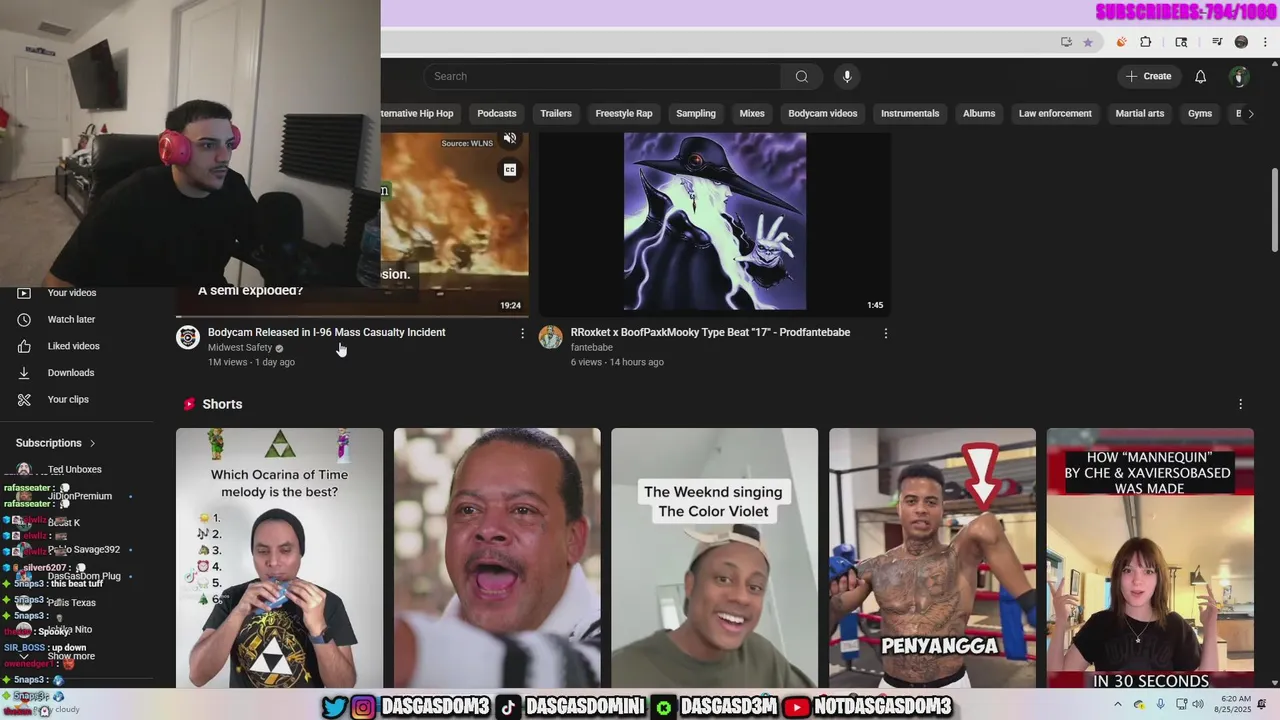
Task: Open the tab search icon in toolbar
Action: click(1181, 42)
